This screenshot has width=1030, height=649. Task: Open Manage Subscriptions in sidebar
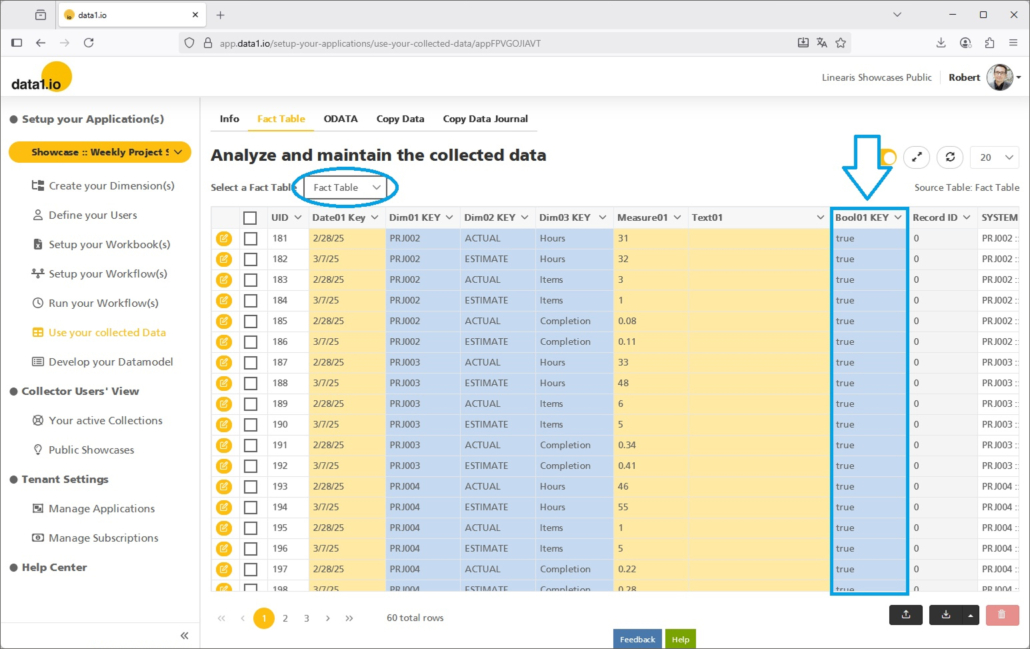pyautogui.click(x=105, y=538)
